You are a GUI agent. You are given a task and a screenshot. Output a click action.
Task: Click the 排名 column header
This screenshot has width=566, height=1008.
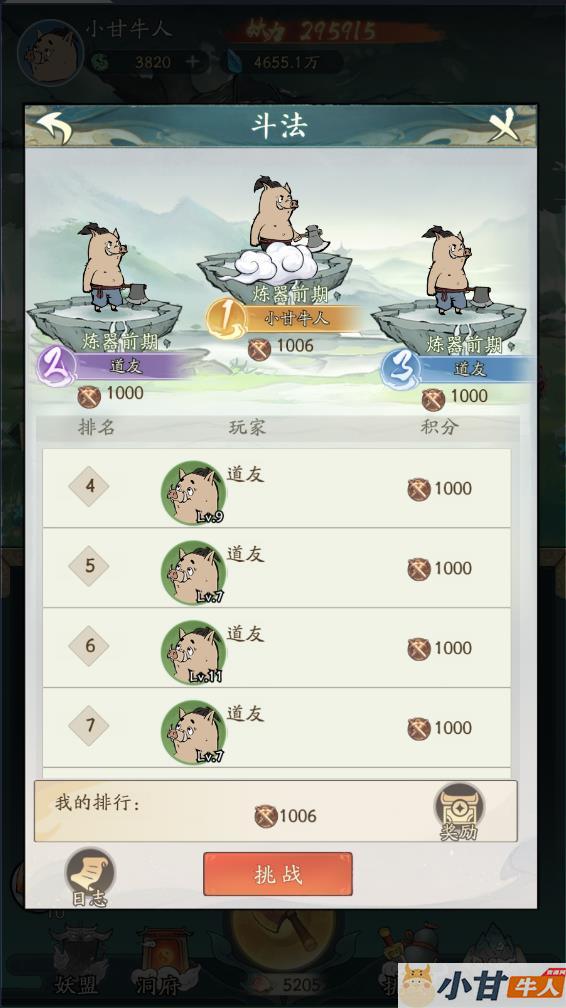[96, 427]
